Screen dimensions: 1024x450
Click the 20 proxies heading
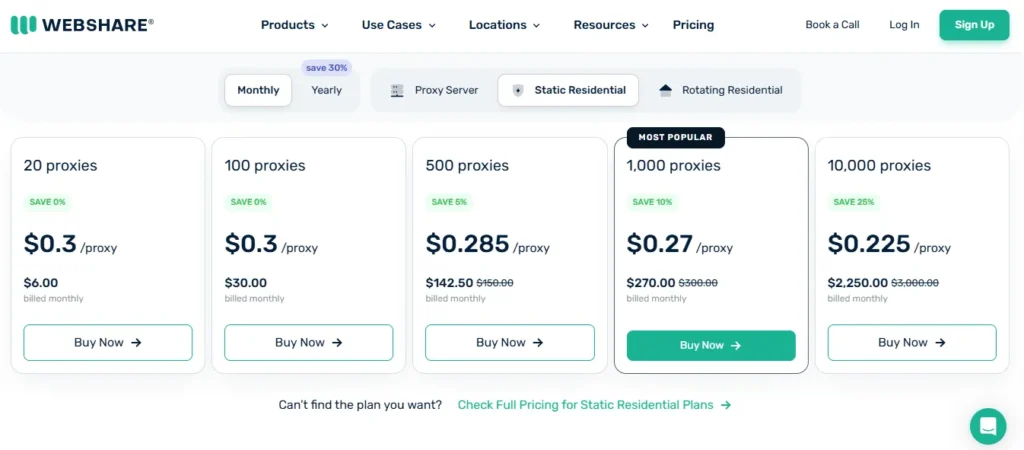(x=61, y=166)
